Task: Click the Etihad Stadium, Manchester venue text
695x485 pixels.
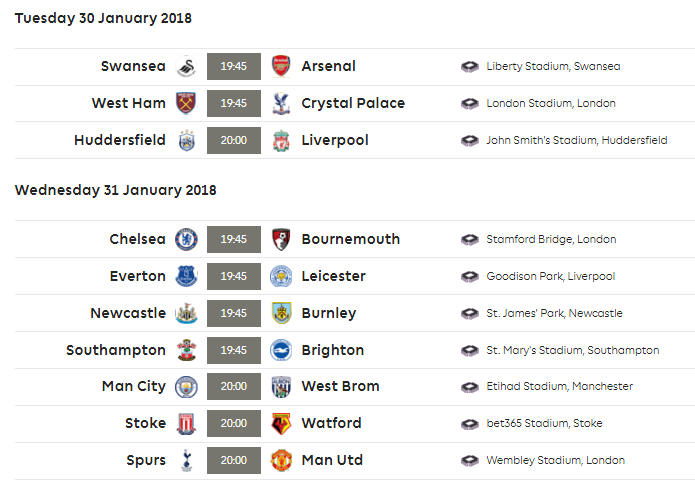Action: (x=559, y=387)
